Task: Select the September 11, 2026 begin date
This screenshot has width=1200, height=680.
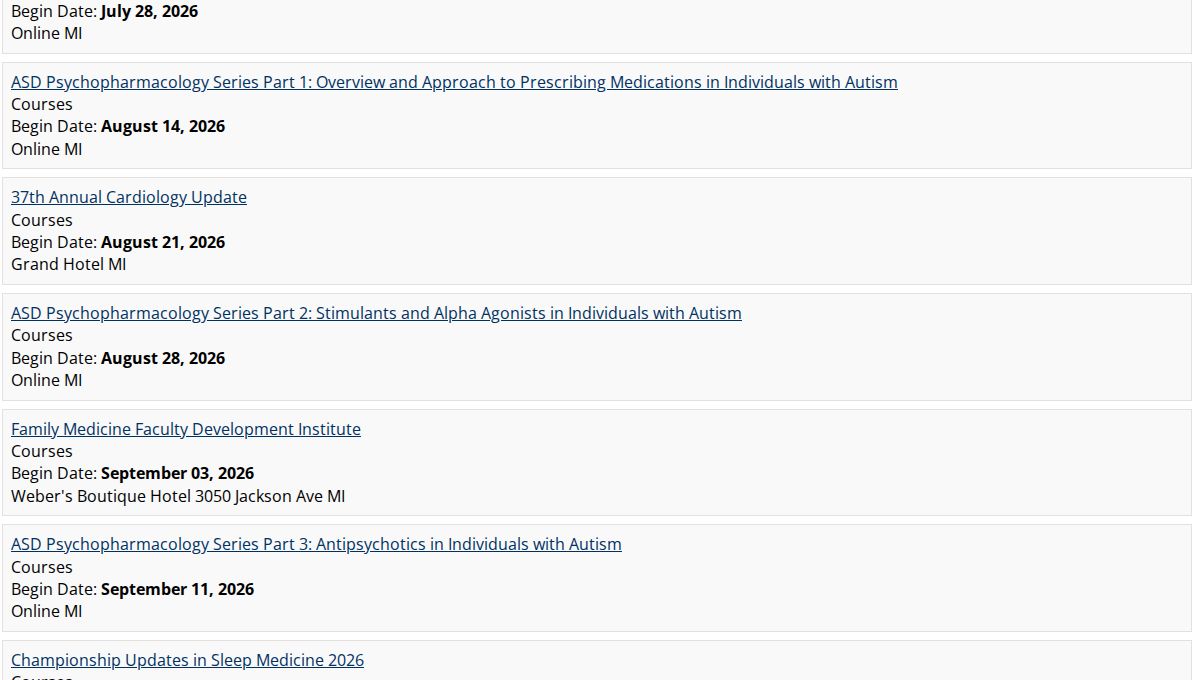Action: pos(178,589)
